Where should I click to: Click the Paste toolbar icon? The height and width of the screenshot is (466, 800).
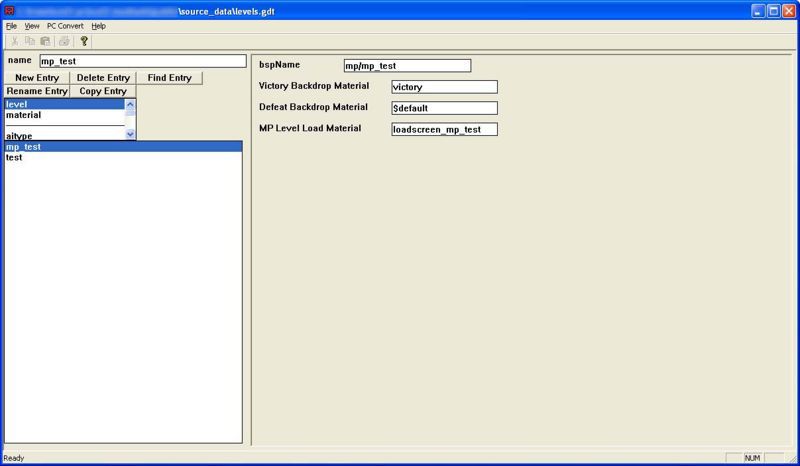[x=46, y=41]
